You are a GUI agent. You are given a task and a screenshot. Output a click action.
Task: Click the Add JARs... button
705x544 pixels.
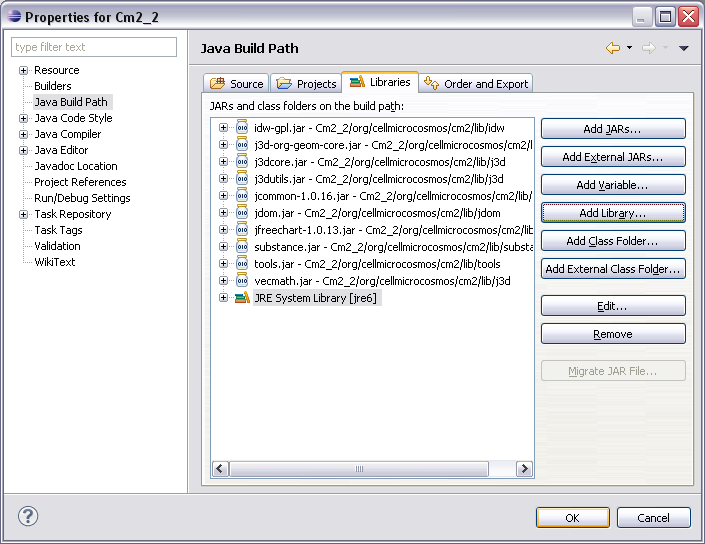[613, 129]
